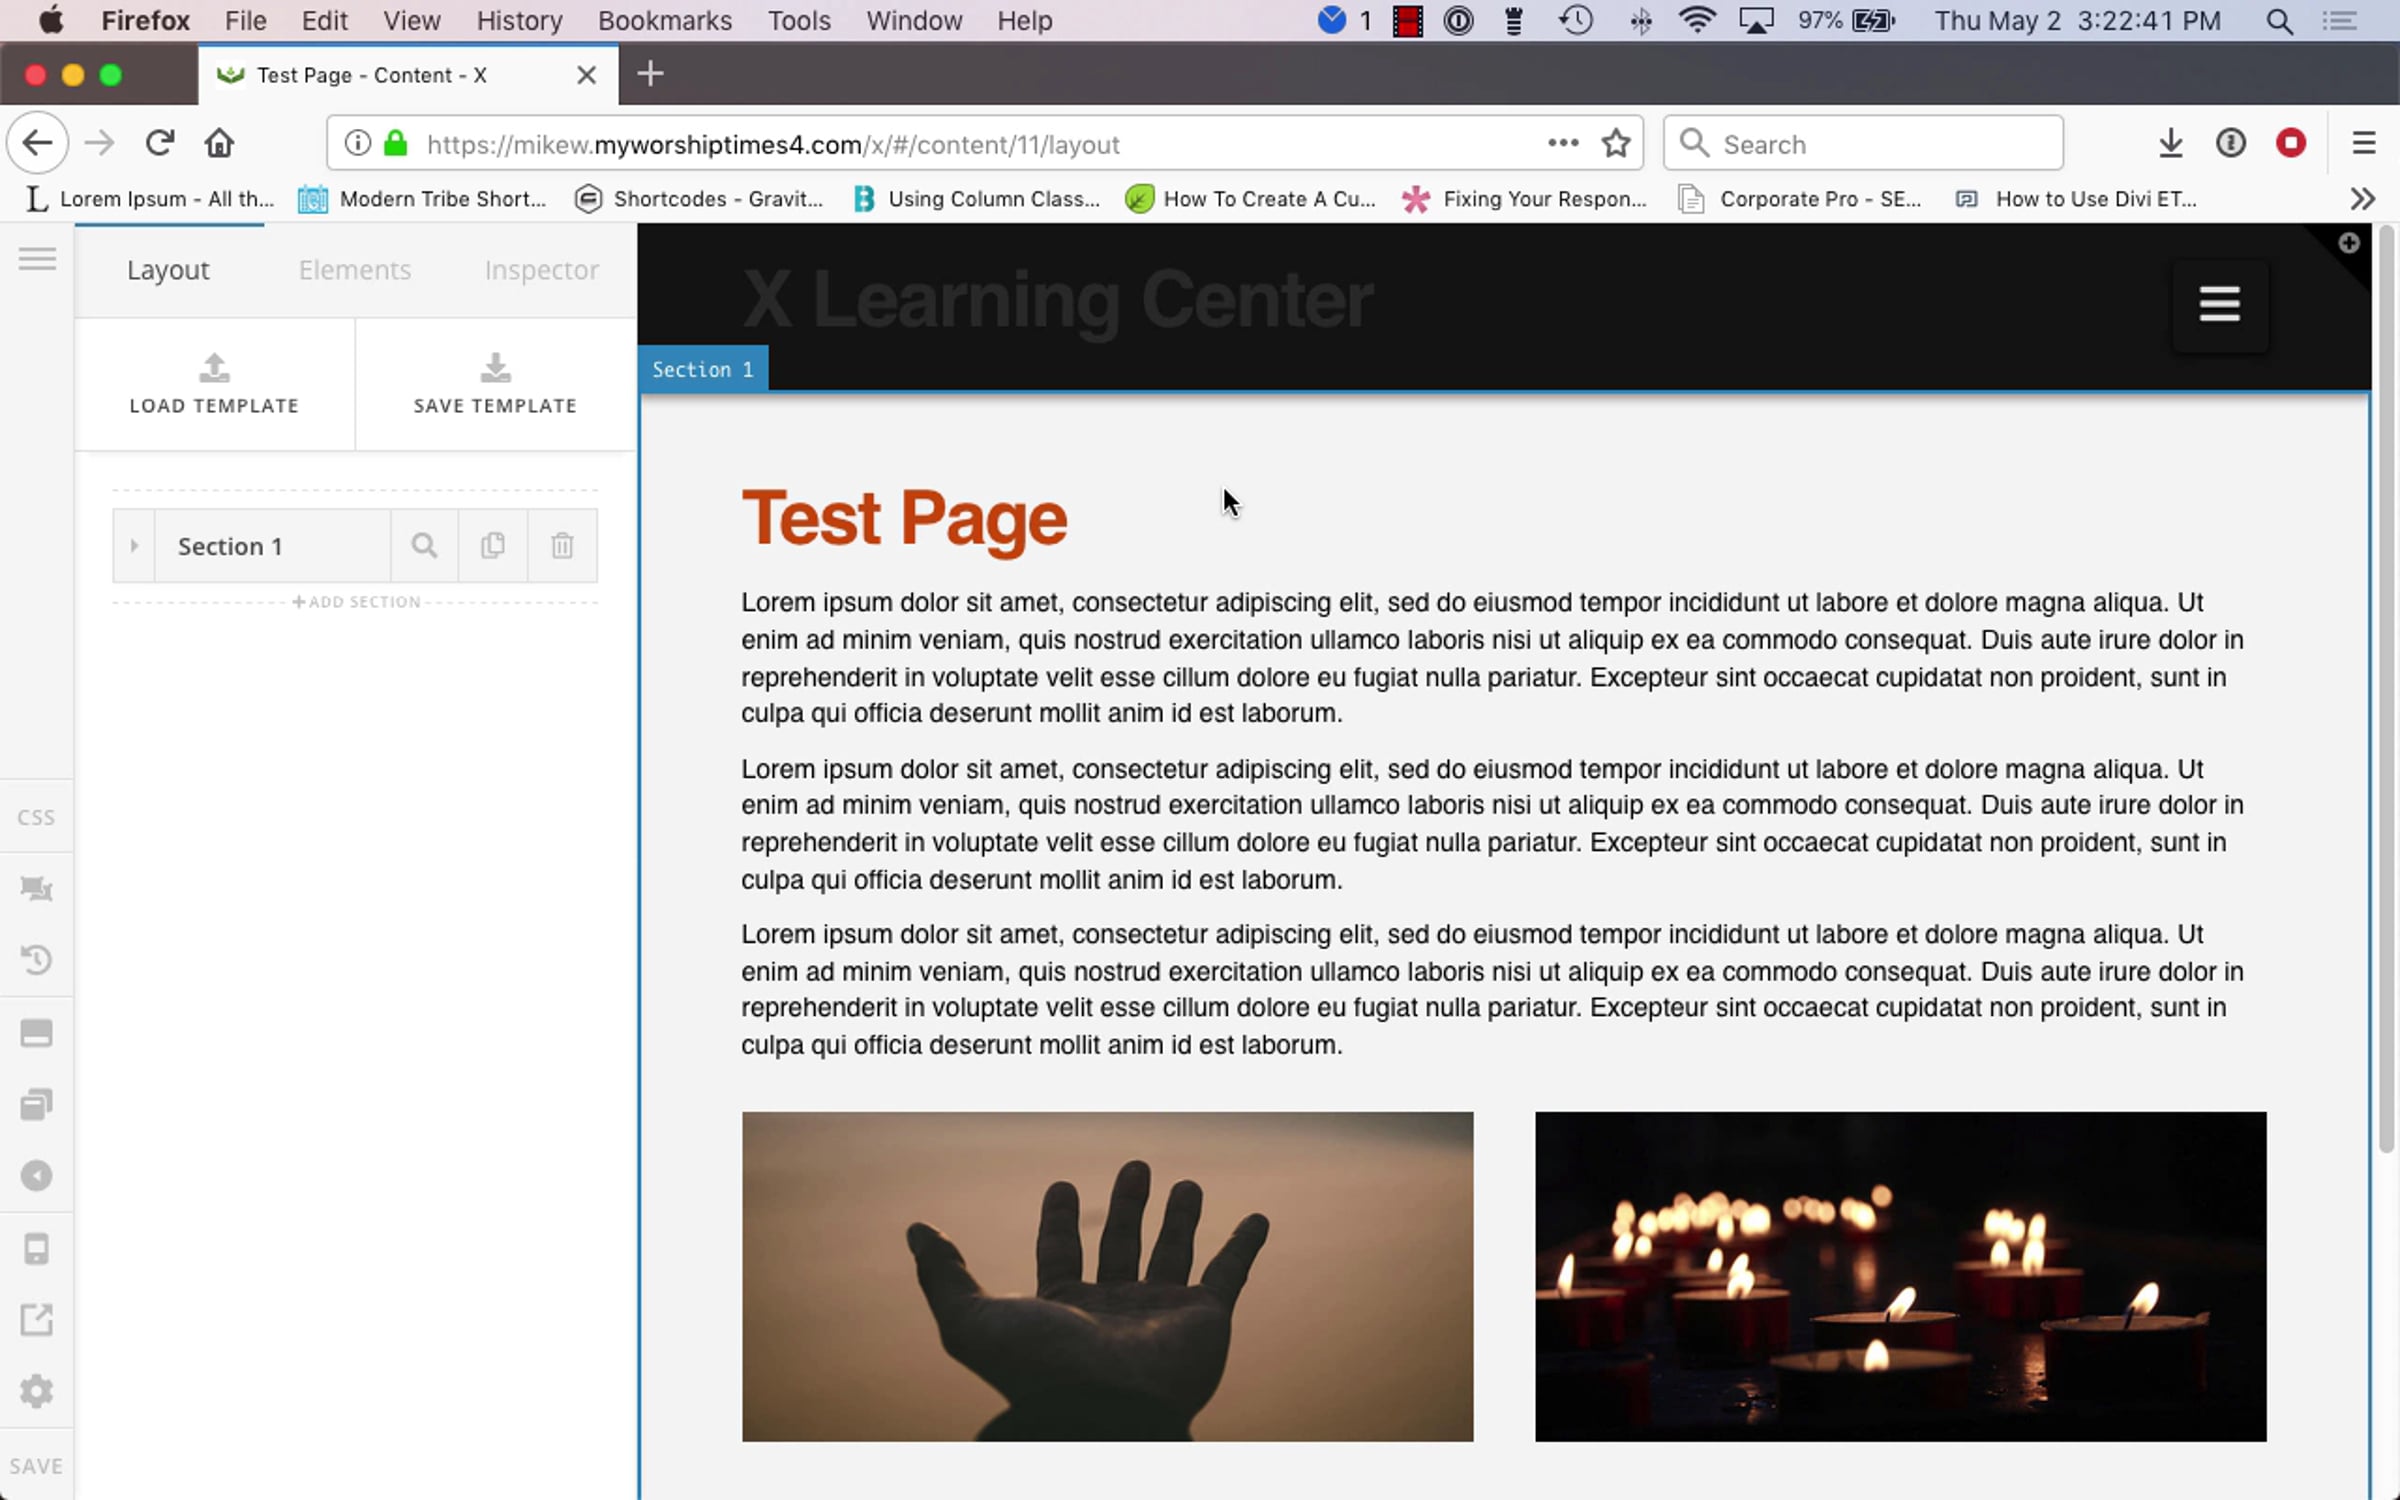Show more bookmarks chevron
Viewport: 2400px width, 1500px height.
(x=2362, y=199)
